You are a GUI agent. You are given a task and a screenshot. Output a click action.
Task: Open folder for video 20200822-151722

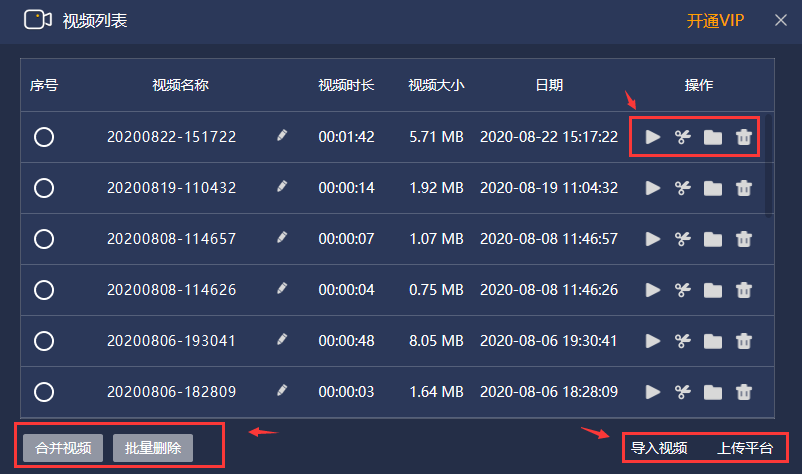pyautogui.click(x=712, y=137)
